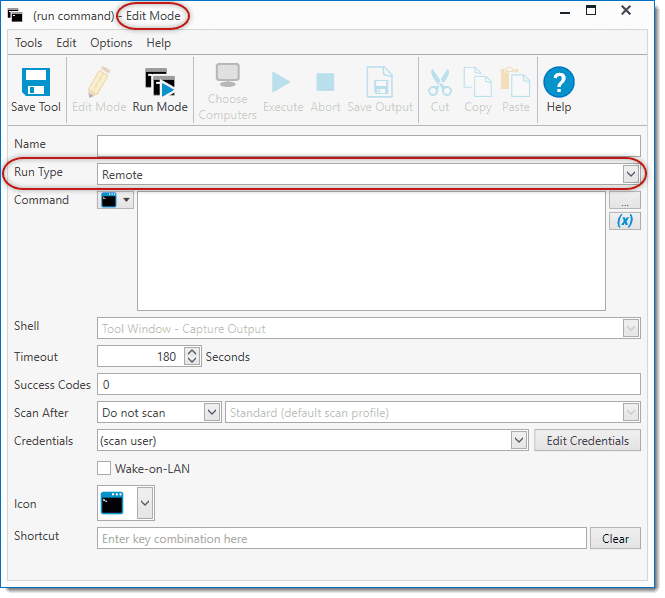The image size is (665, 598).
Task: Click the Abort stop icon
Action: [325, 82]
